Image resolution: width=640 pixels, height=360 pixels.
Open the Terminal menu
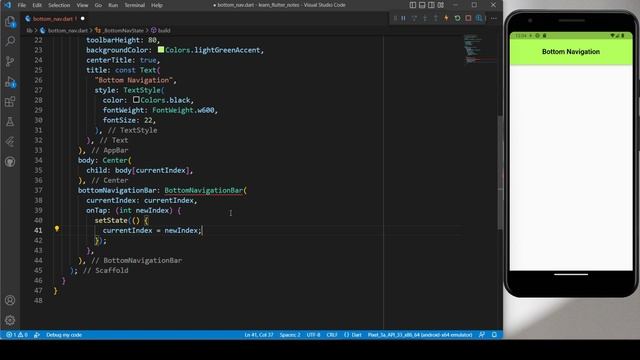click(x=135, y=5)
